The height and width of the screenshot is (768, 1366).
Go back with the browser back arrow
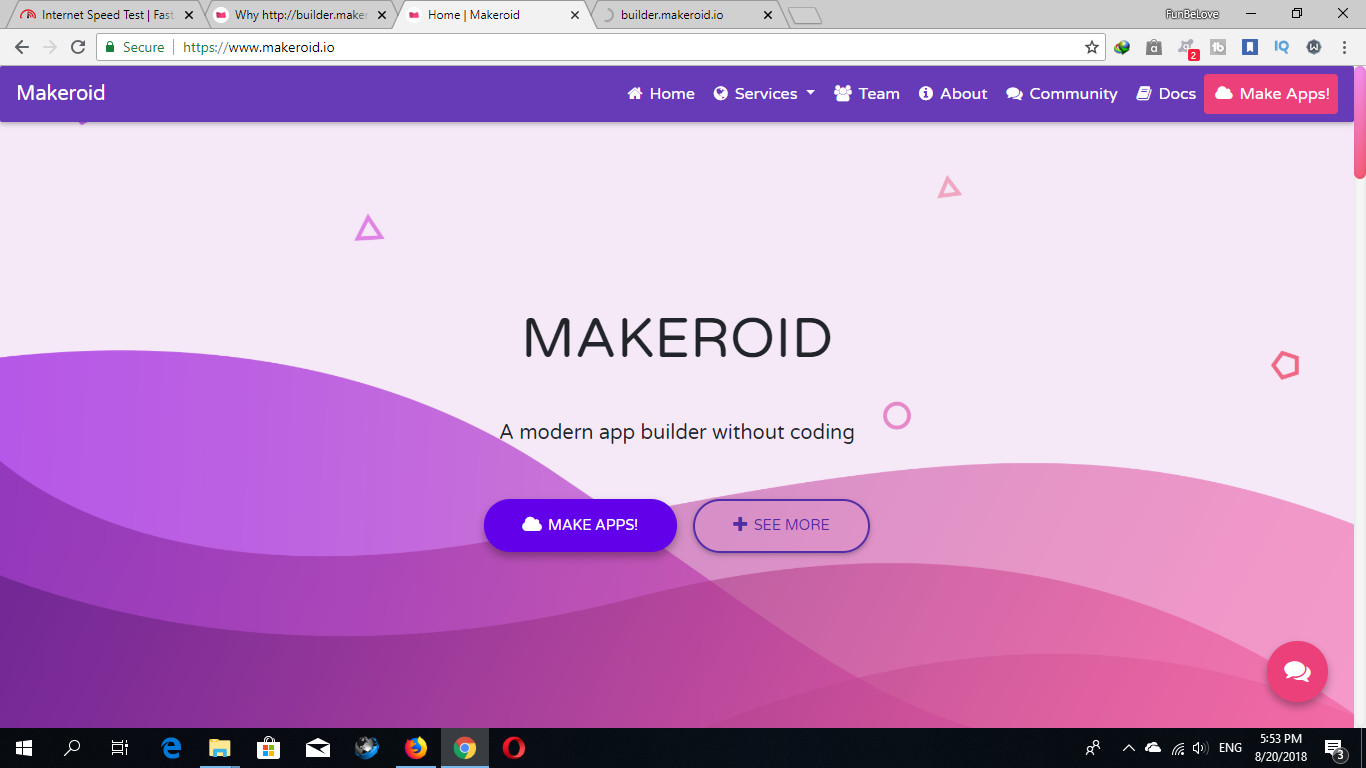[x=22, y=47]
